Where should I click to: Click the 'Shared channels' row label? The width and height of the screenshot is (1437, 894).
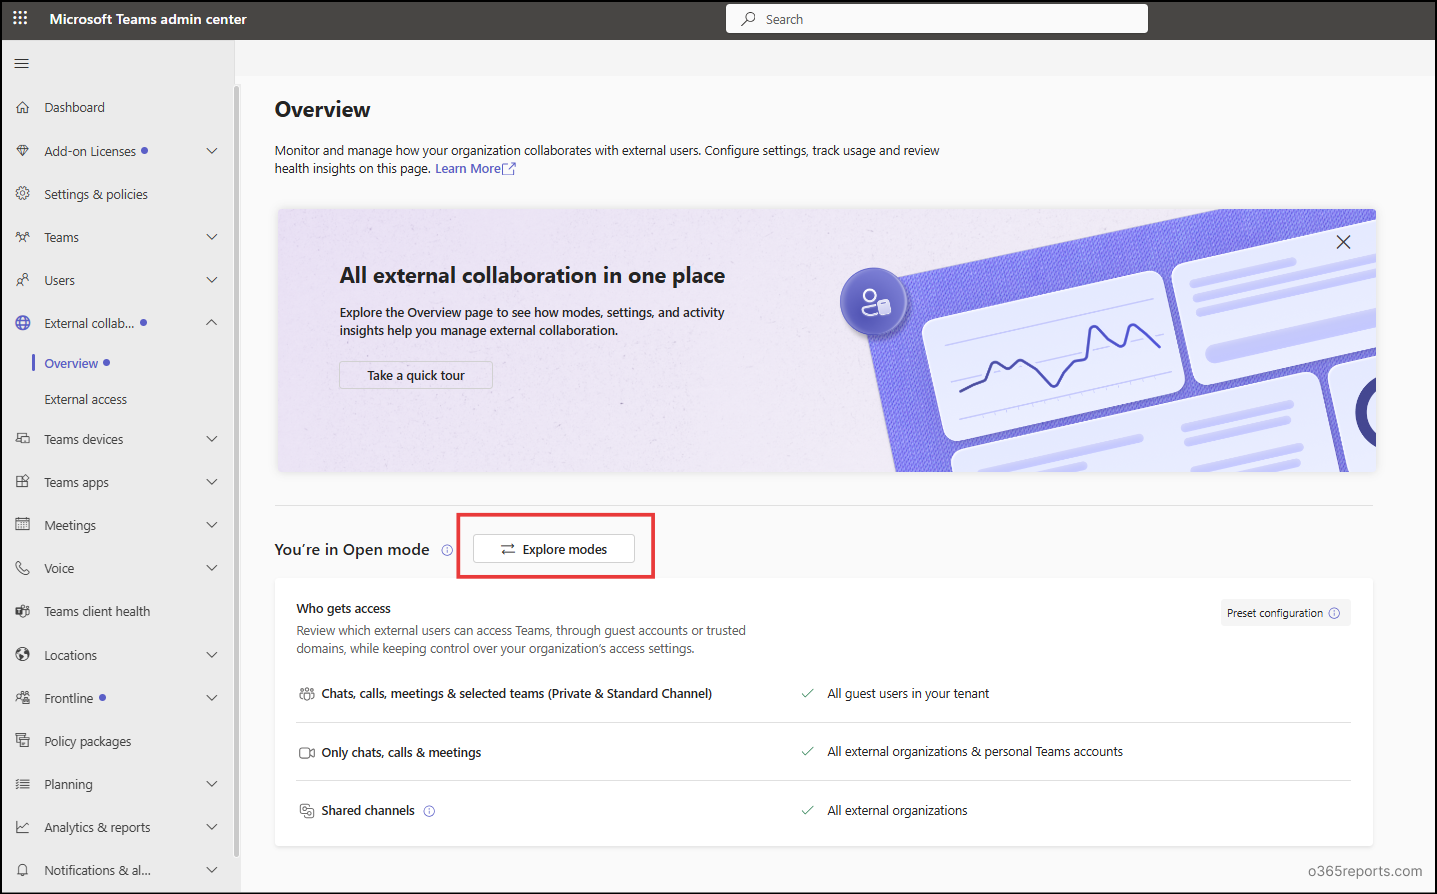(368, 811)
